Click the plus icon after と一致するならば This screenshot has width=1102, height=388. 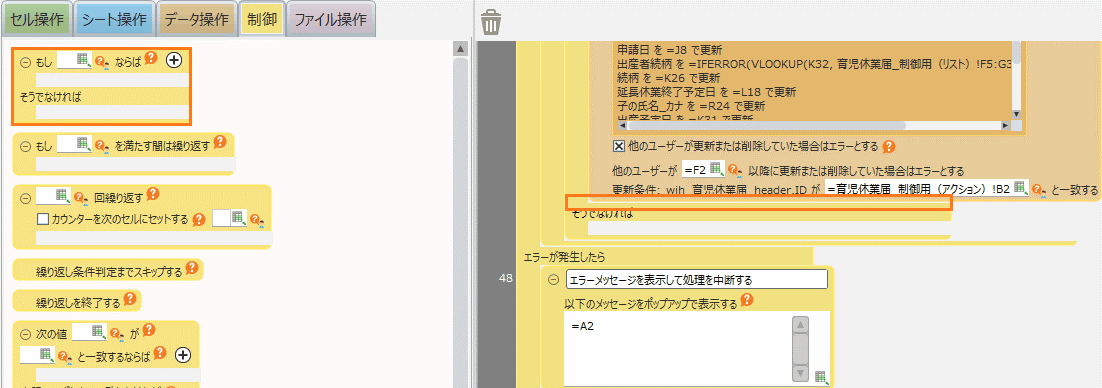click(183, 355)
